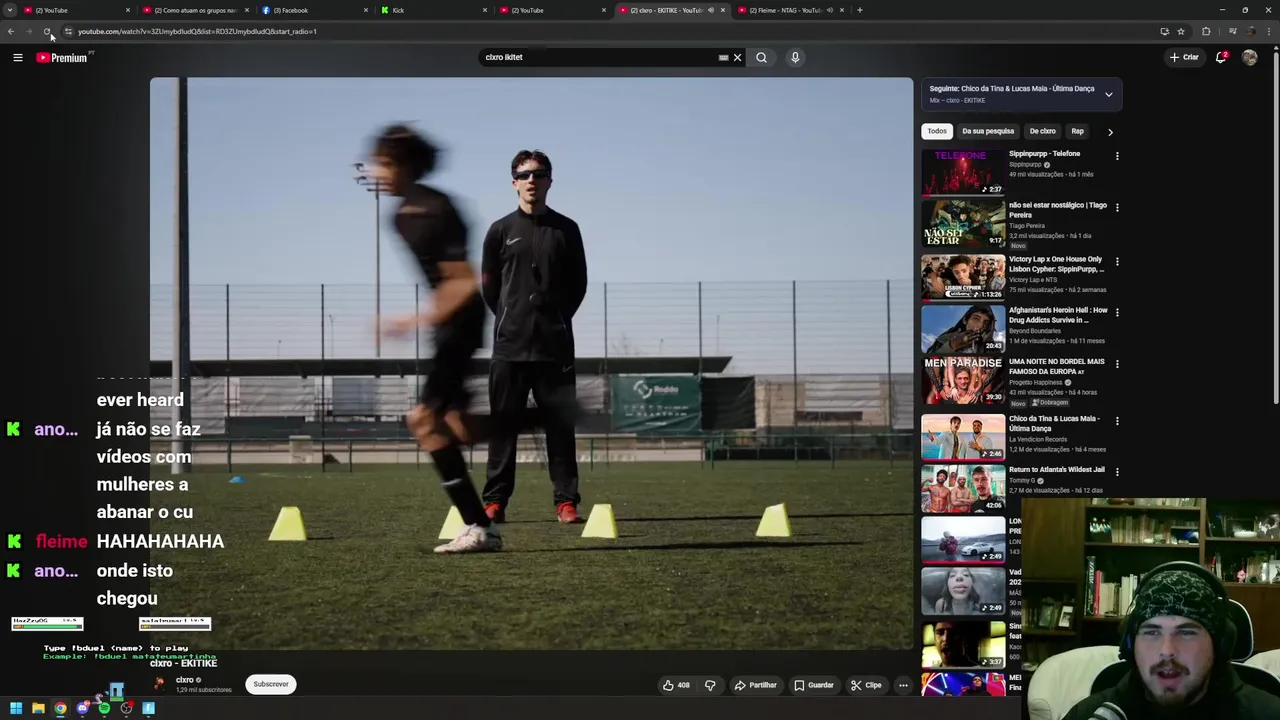Open 'Afghanistan's Heroin Hell' video title
The height and width of the screenshot is (720, 1280).
[1058, 315]
